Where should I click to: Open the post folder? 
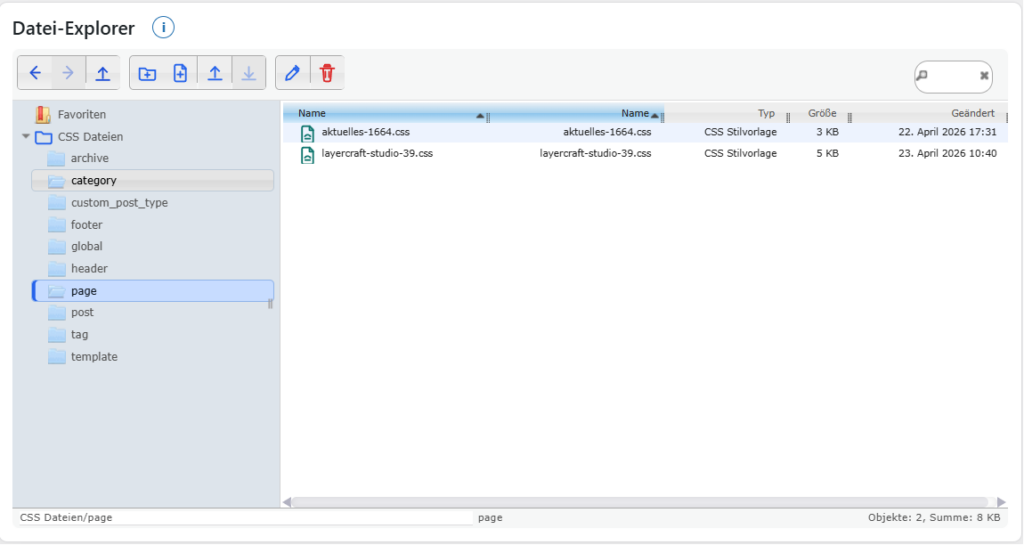(x=82, y=312)
